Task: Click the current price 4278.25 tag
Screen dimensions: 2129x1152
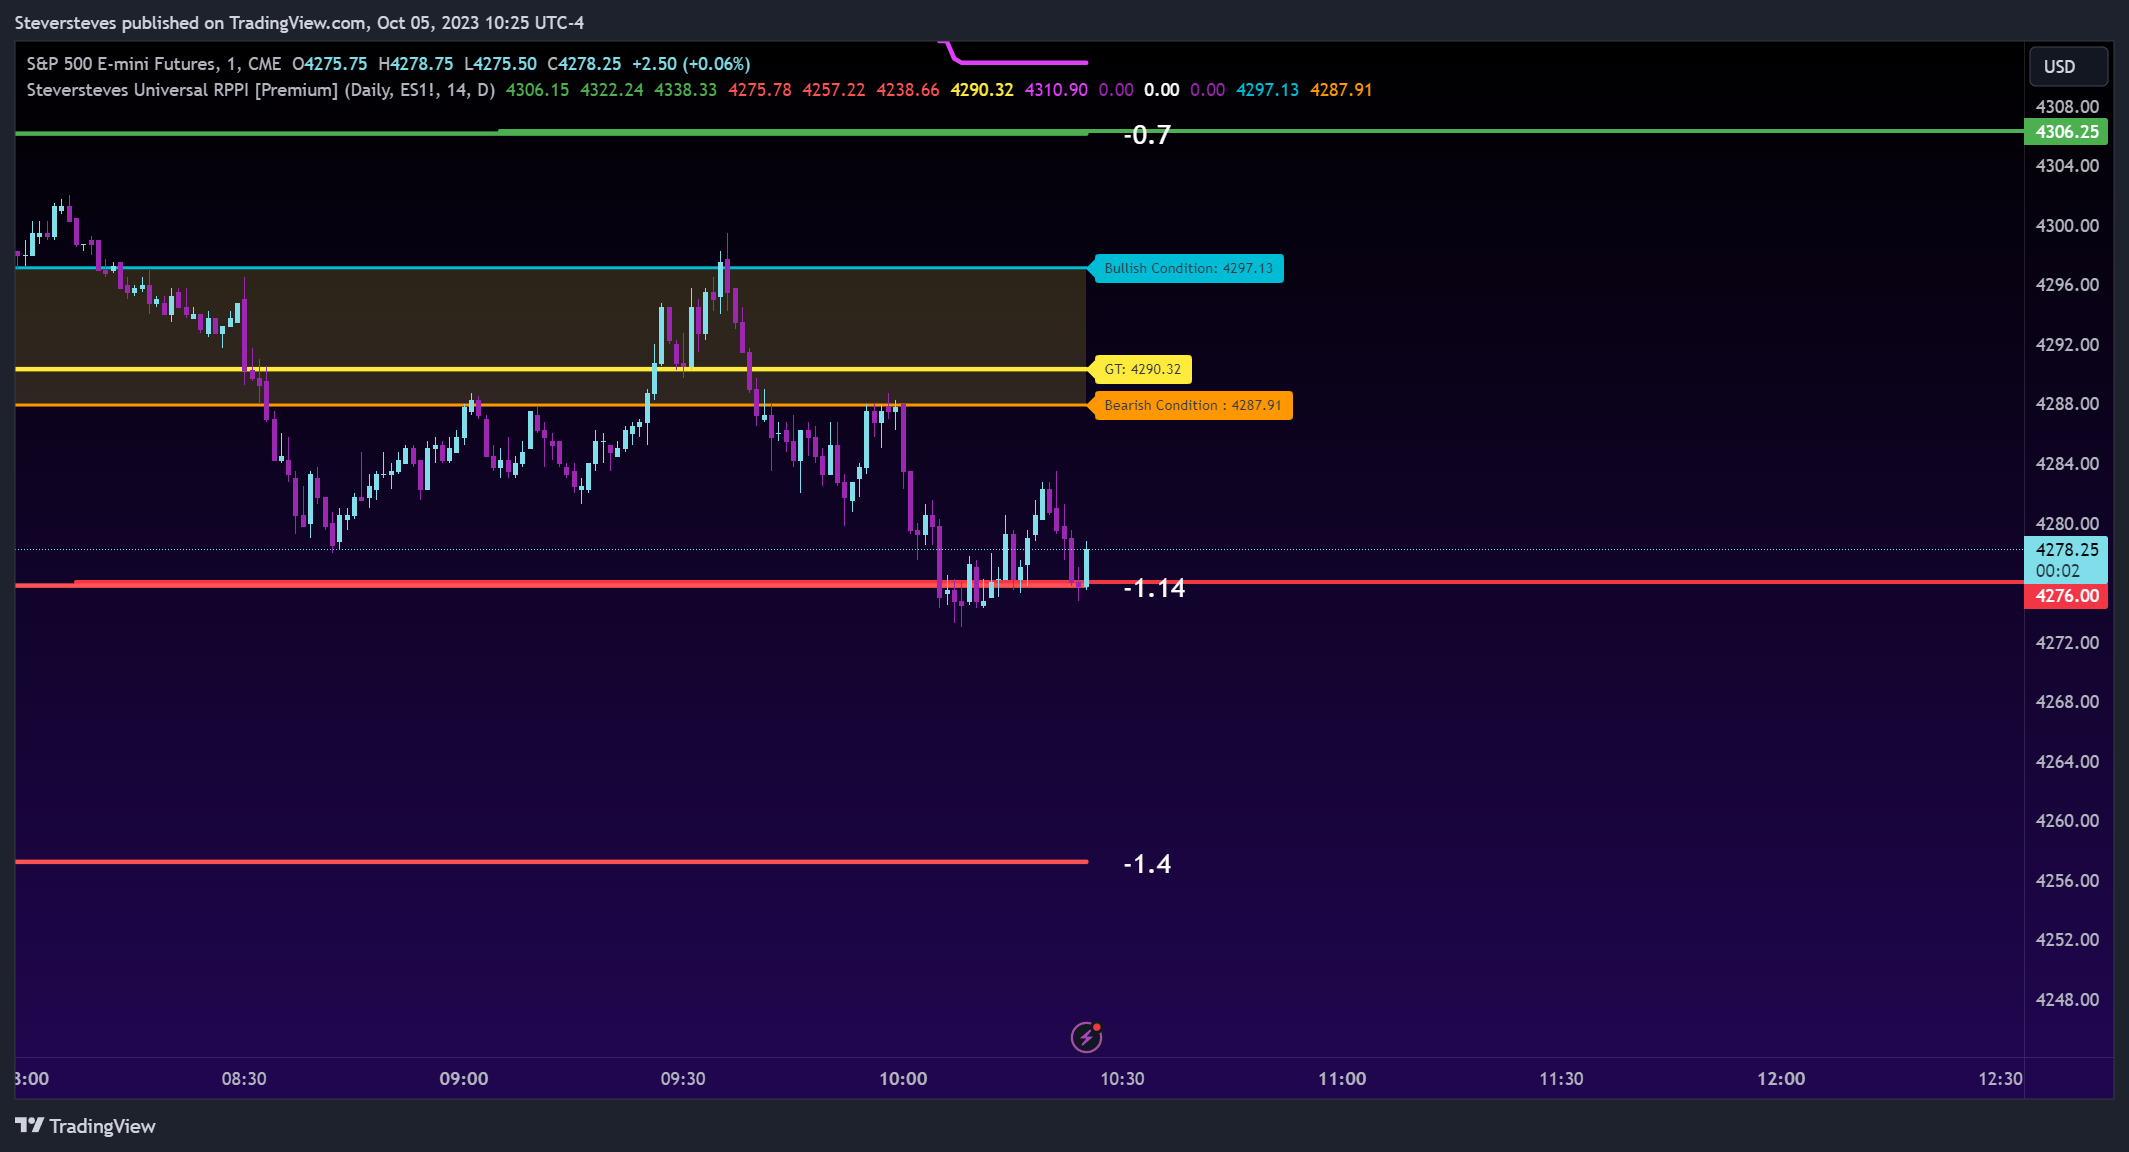Action: (2066, 549)
